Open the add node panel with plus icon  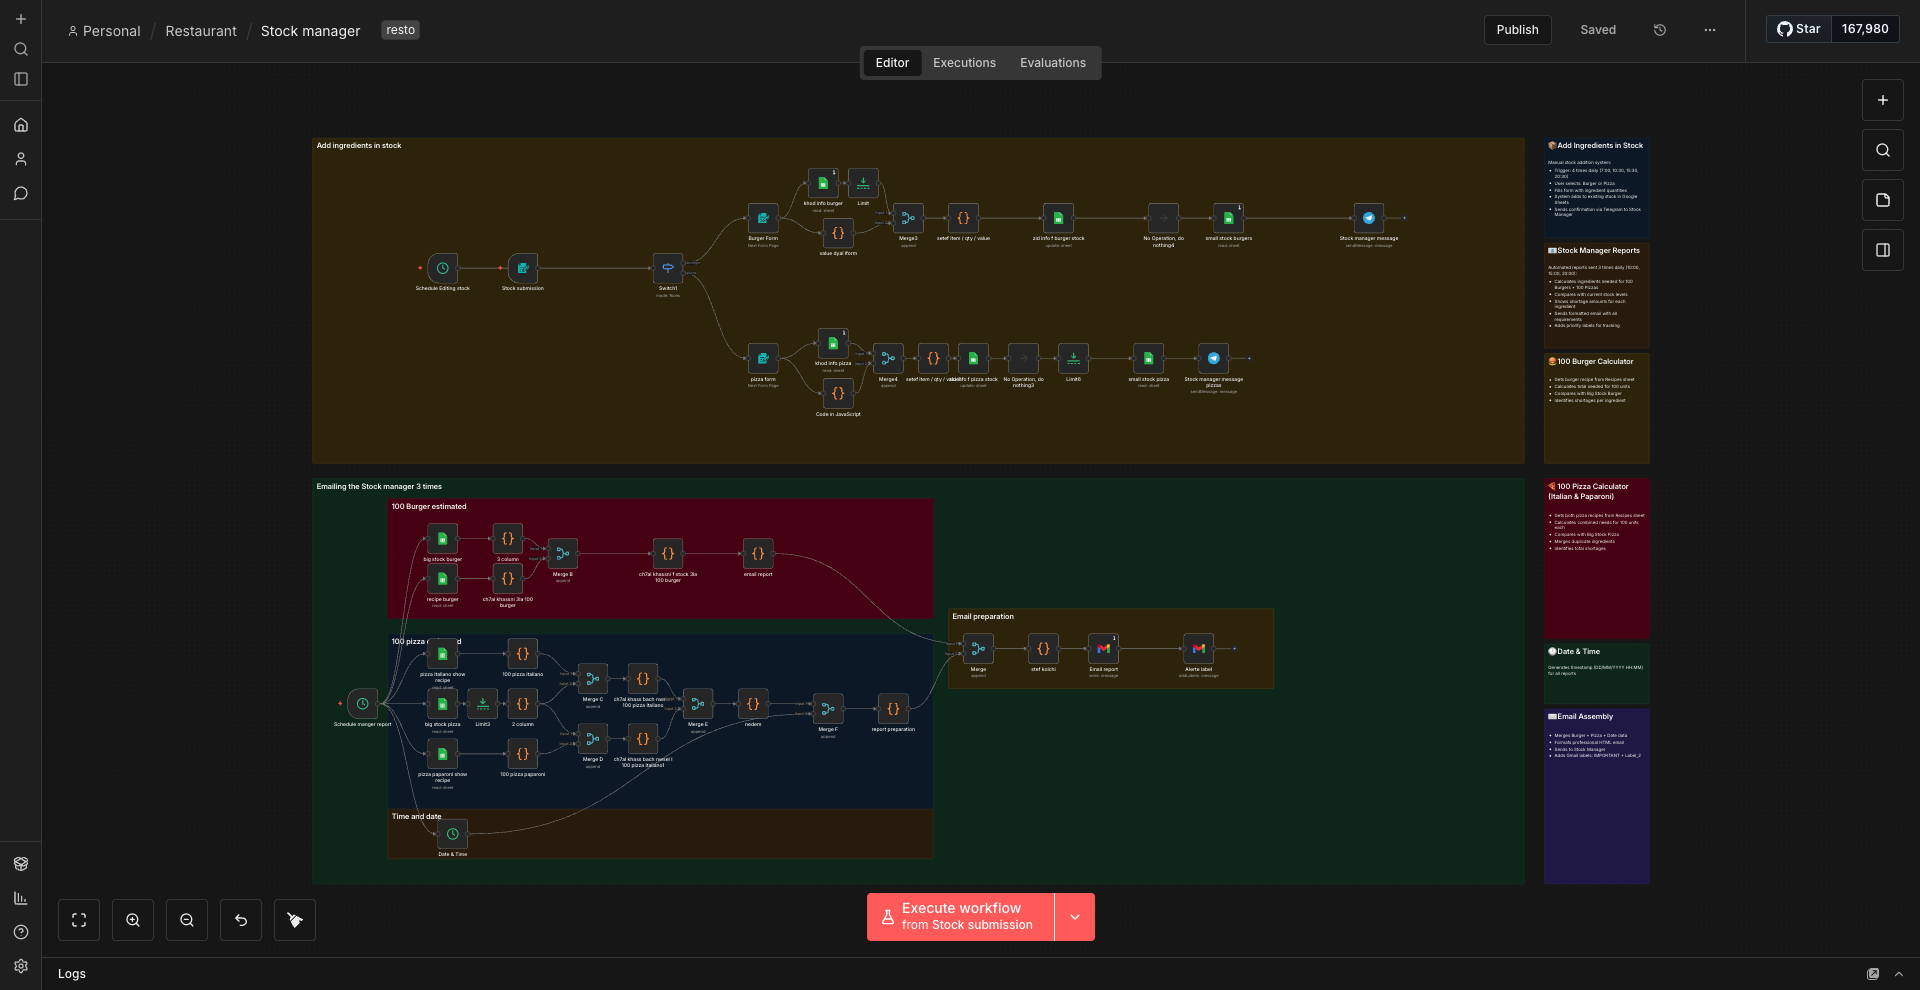point(1883,100)
